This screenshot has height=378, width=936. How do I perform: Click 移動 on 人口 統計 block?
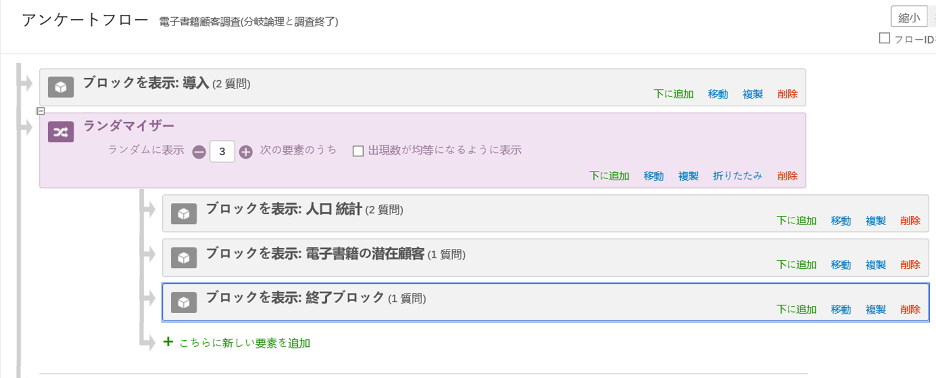click(841, 220)
